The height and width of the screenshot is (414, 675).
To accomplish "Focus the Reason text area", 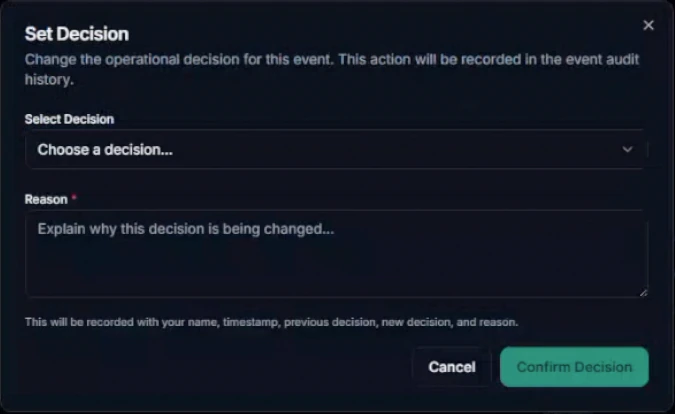I will [x=336, y=254].
